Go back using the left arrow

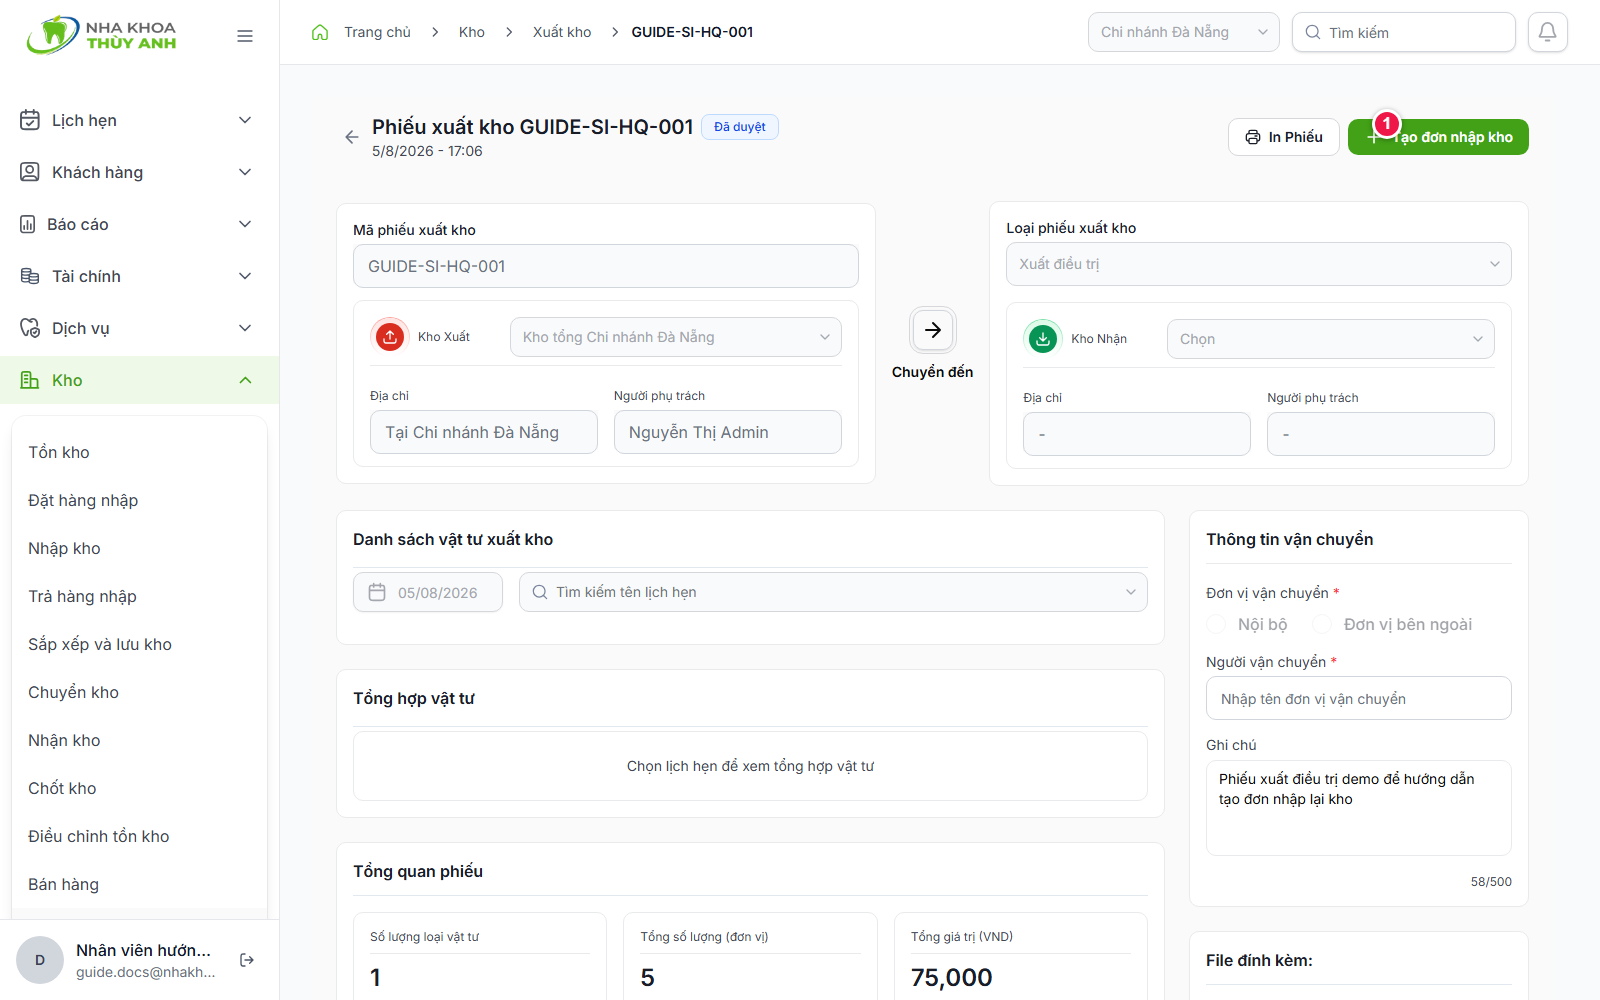pos(351,137)
